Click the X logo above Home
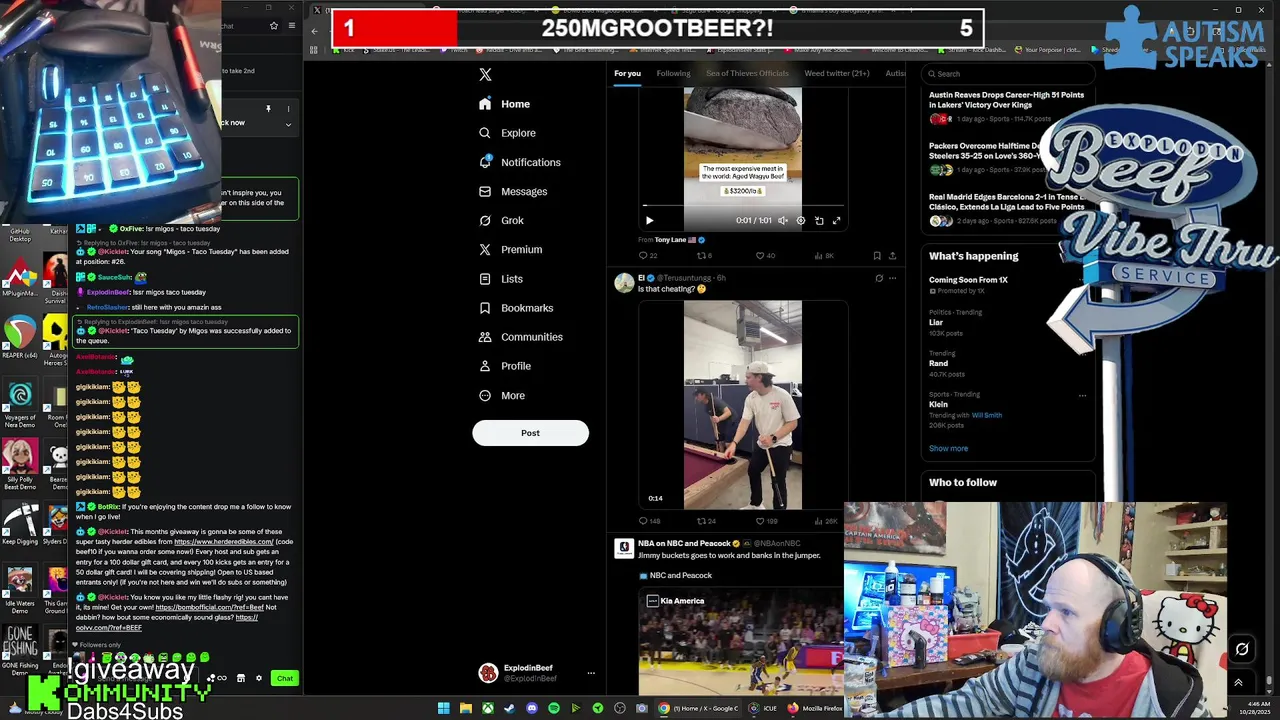 [485, 74]
